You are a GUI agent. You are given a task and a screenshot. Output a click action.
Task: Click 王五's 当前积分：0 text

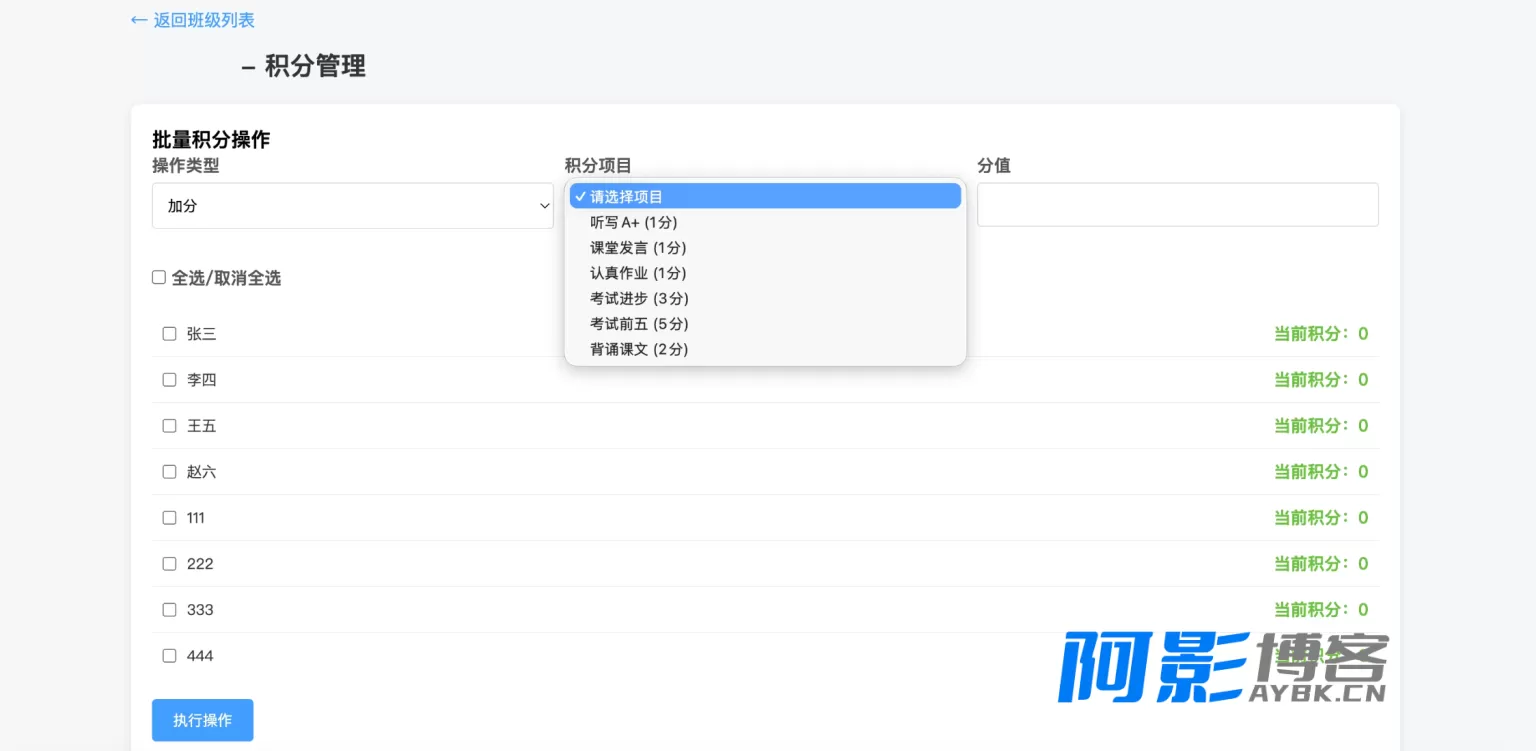pos(1321,426)
